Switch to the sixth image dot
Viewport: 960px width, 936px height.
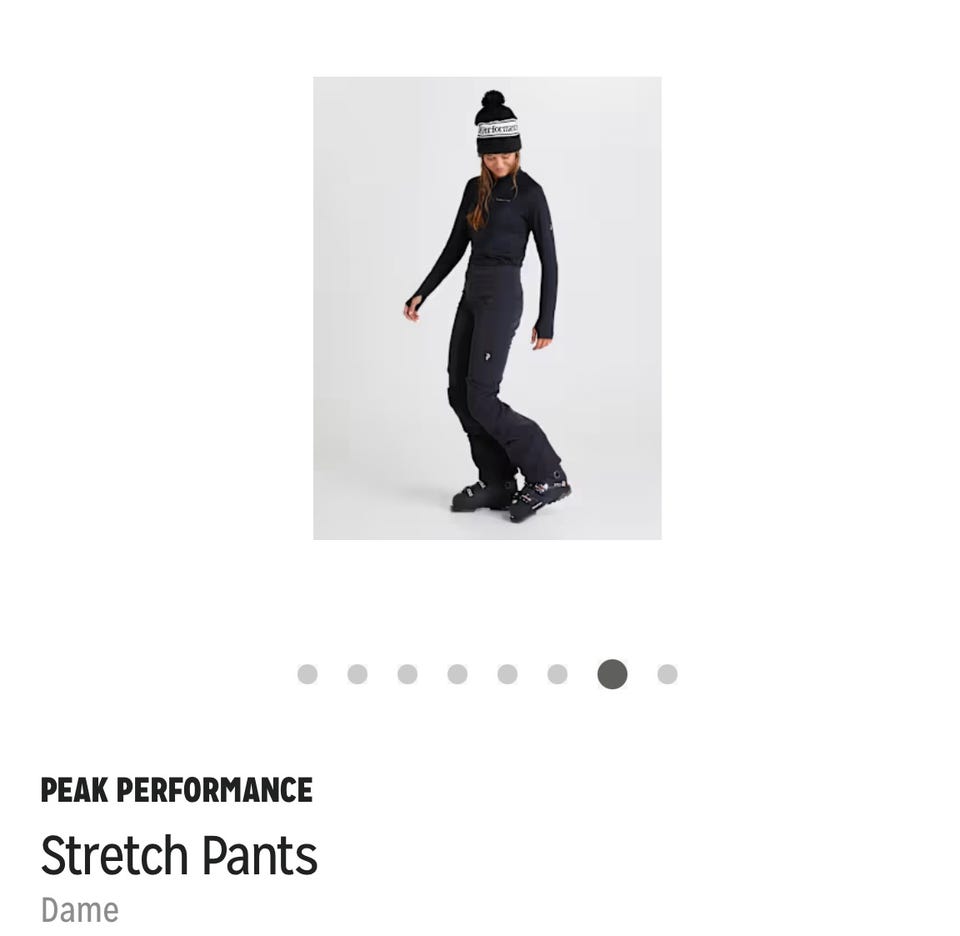(557, 674)
